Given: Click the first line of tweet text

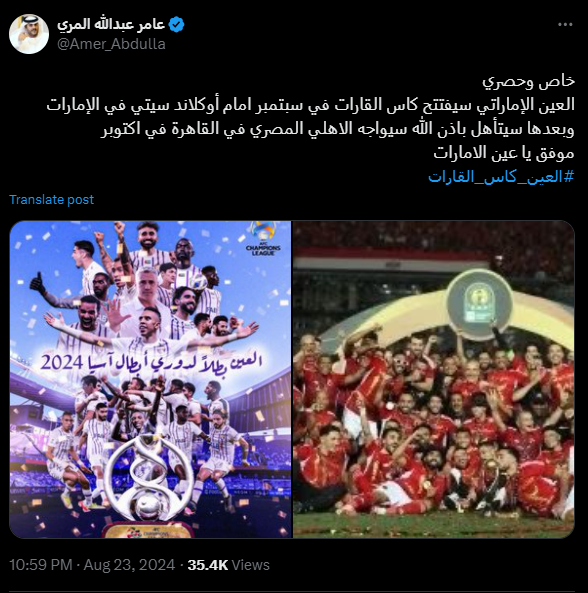Looking at the screenshot, I should [x=528, y=81].
